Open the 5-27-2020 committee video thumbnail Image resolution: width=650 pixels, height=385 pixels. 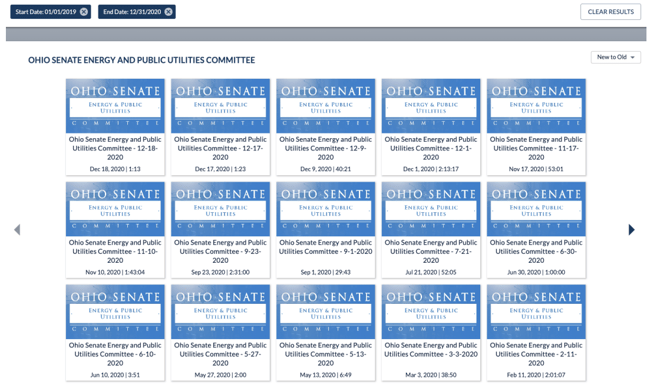point(221,312)
